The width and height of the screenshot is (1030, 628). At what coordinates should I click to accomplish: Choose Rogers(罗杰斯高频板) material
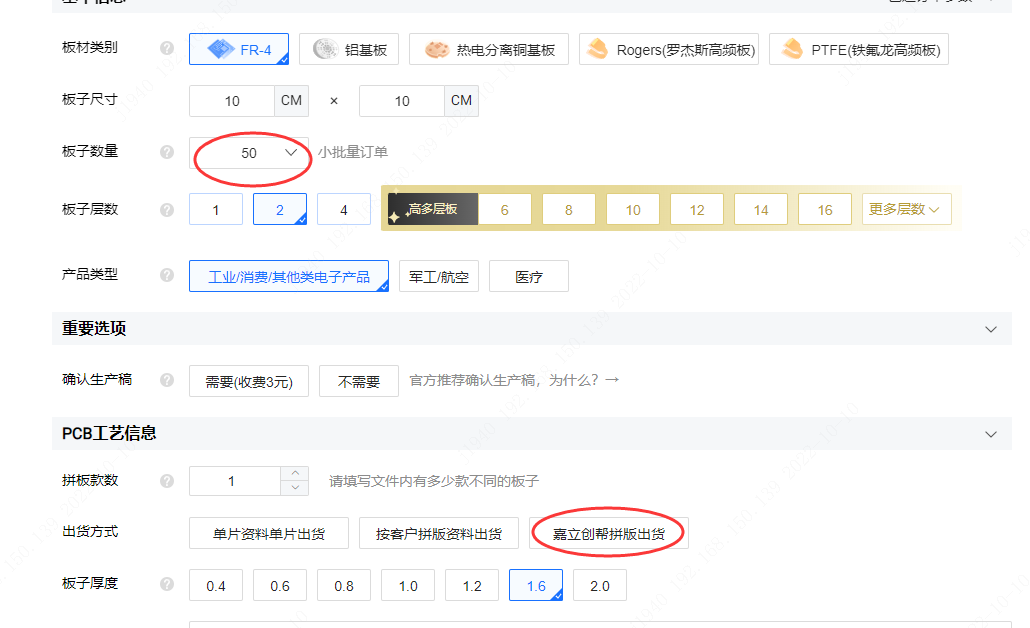tap(668, 49)
